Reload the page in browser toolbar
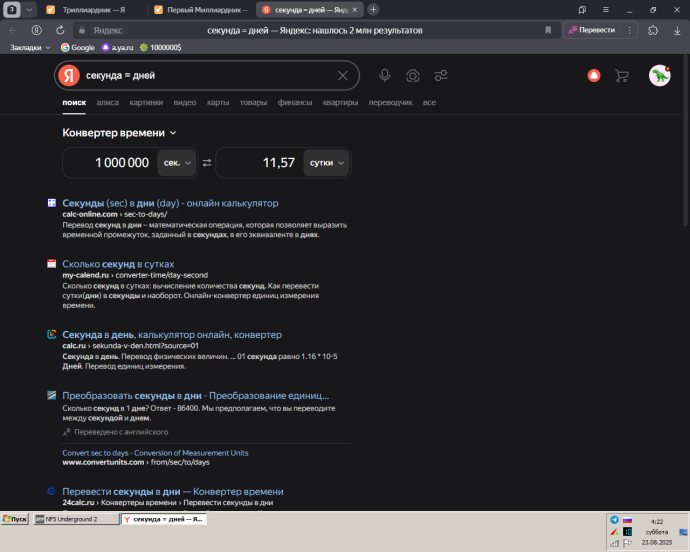690x552 pixels. tap(60, 30)
